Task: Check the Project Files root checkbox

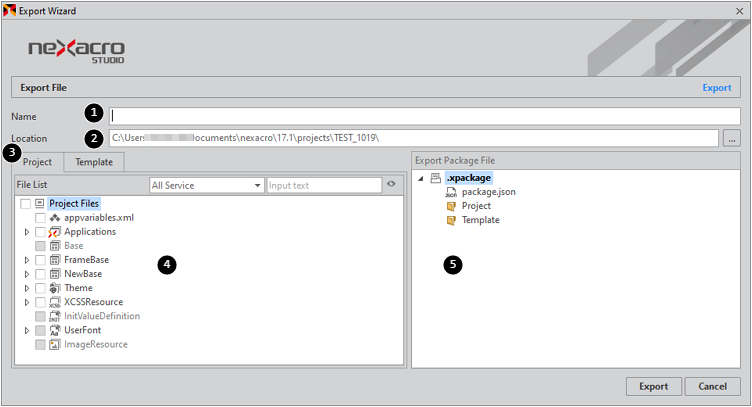Action: click(25, 204)
